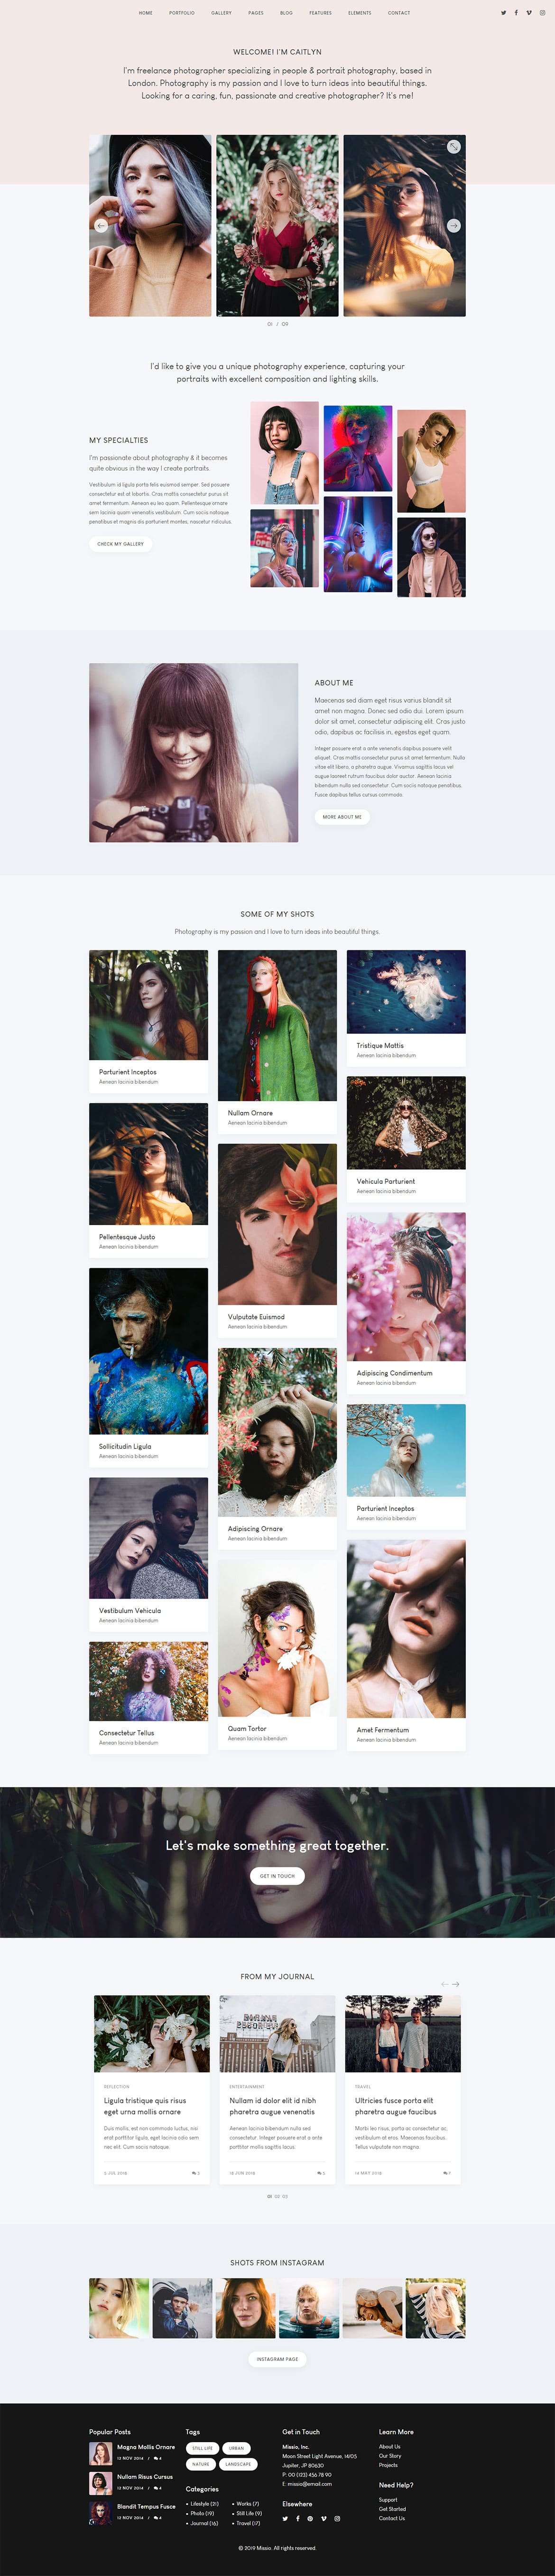This screenshot has width=555, height=2576.
Task: Open the Twitter icon in the top header
Action: click(503, 13)
